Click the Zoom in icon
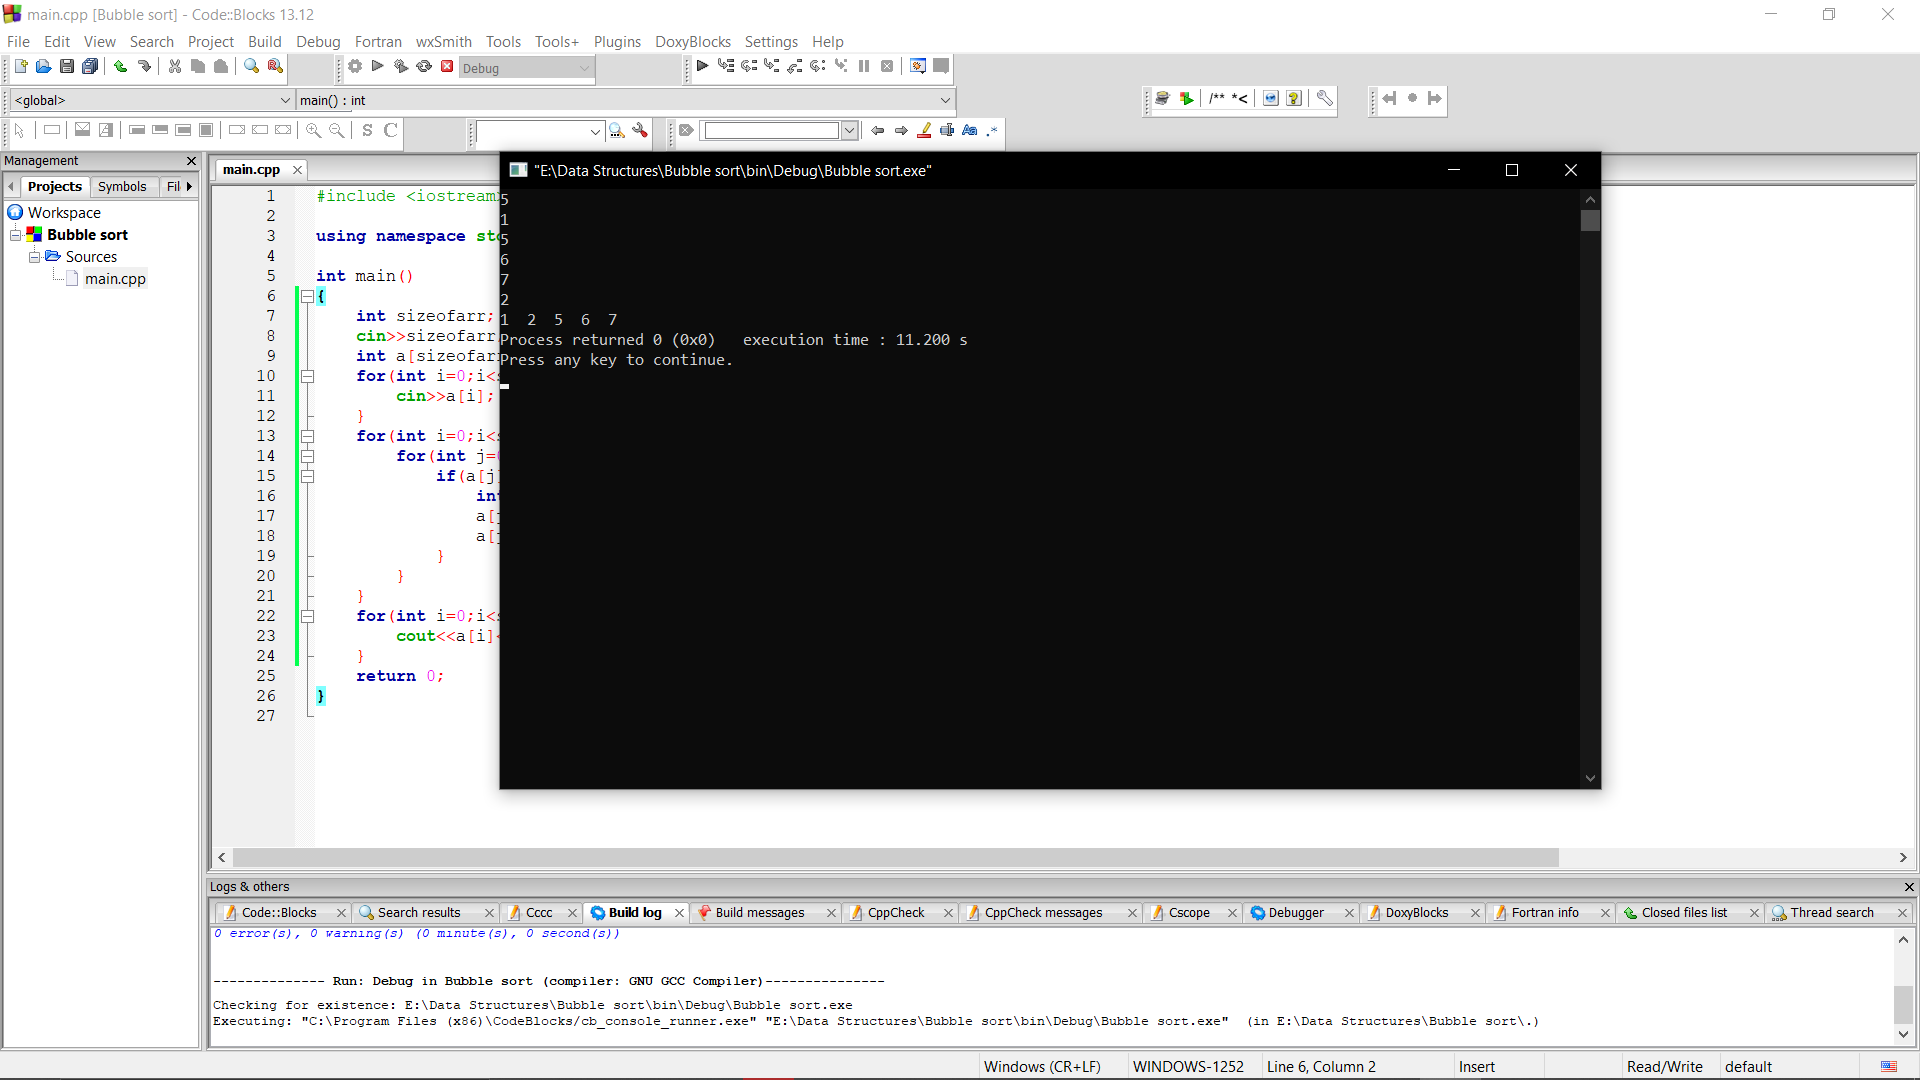Viewport: 1920px width, 1080px height. click(313, 130)
